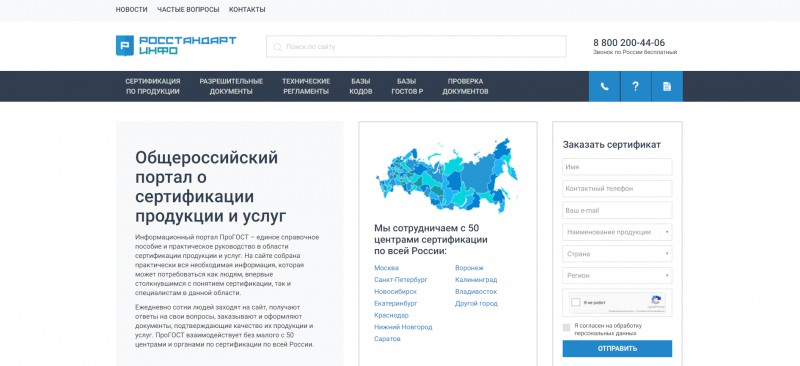Follow the Краснодар city link
Screen dimensions: 800x366
pos(391,315)
